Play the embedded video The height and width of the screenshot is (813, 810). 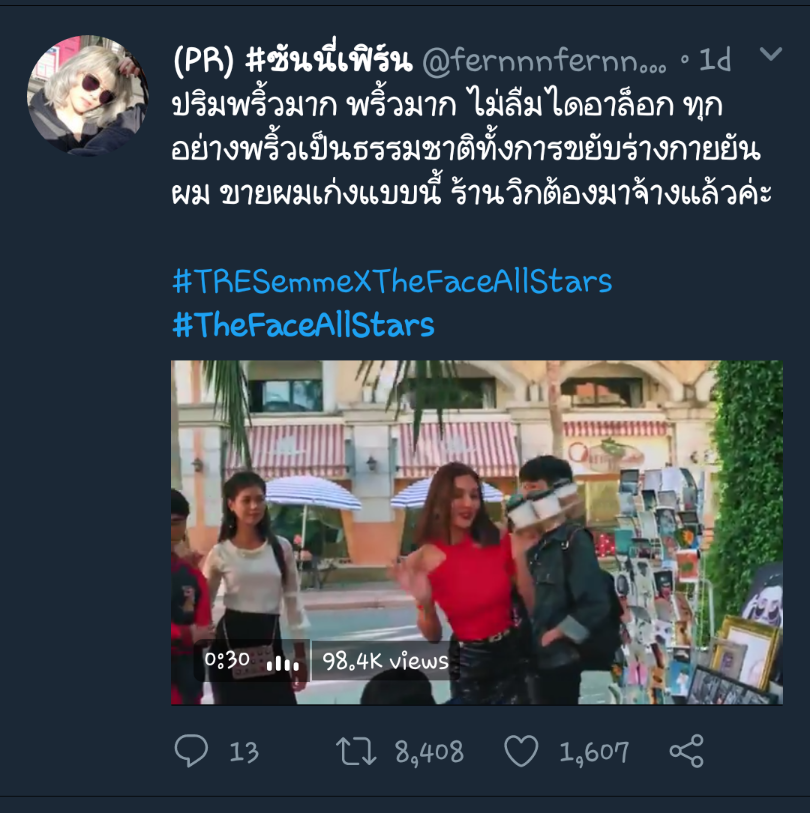(x=477, y=532)
